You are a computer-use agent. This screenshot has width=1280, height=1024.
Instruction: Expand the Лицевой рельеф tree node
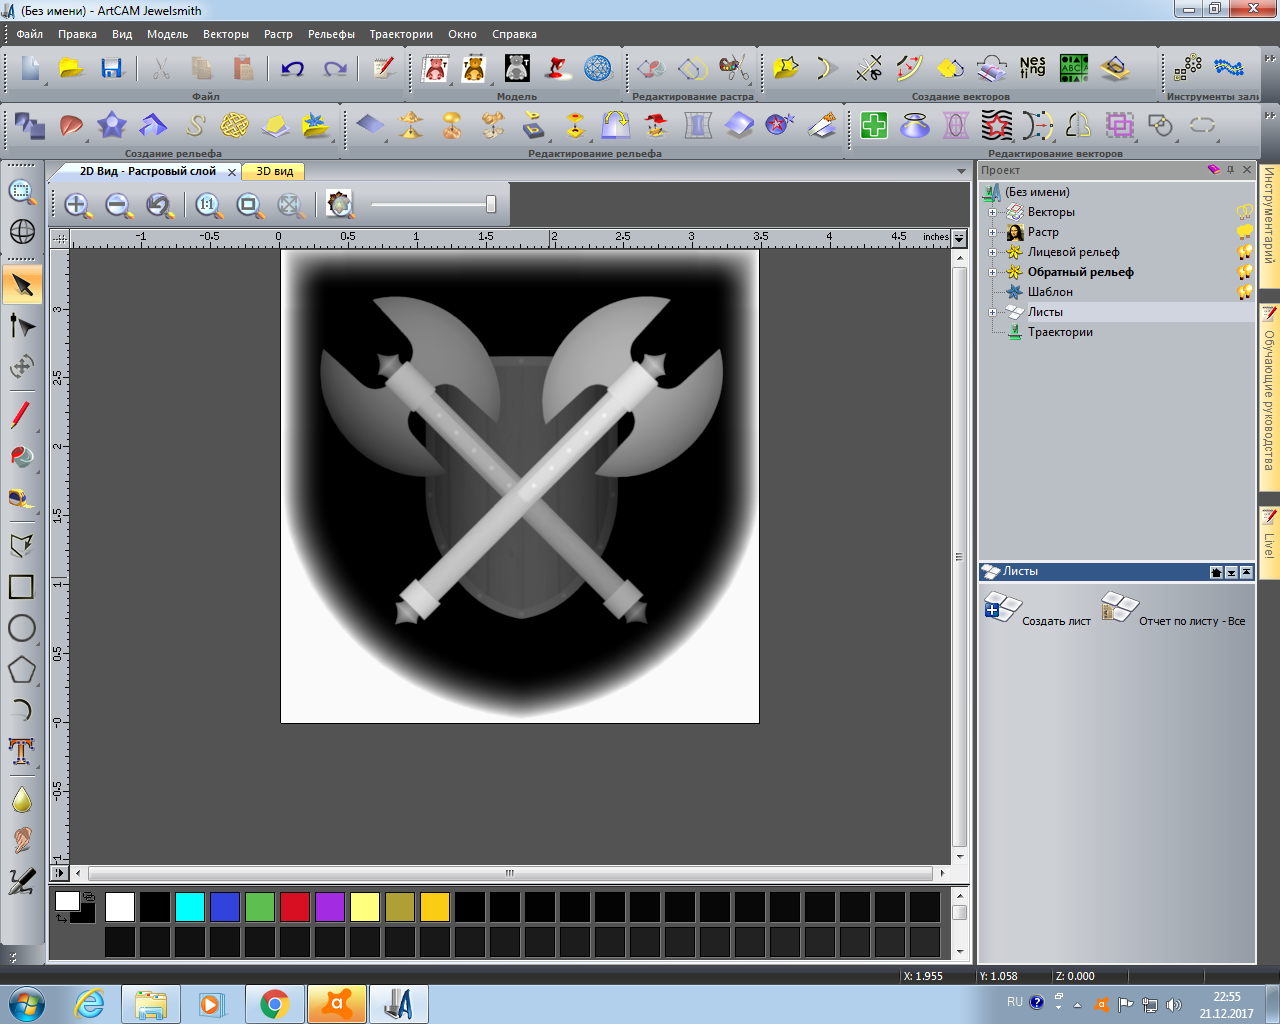coord(992,252)
